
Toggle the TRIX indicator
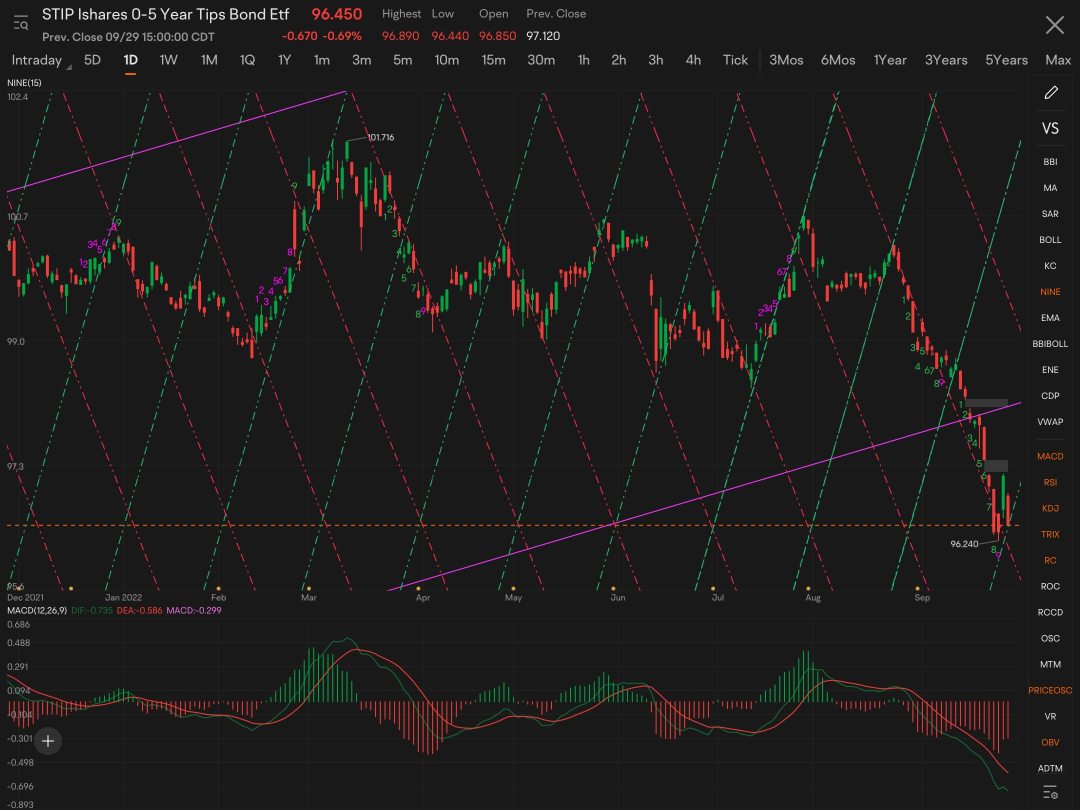click(x=1050, y=534)
